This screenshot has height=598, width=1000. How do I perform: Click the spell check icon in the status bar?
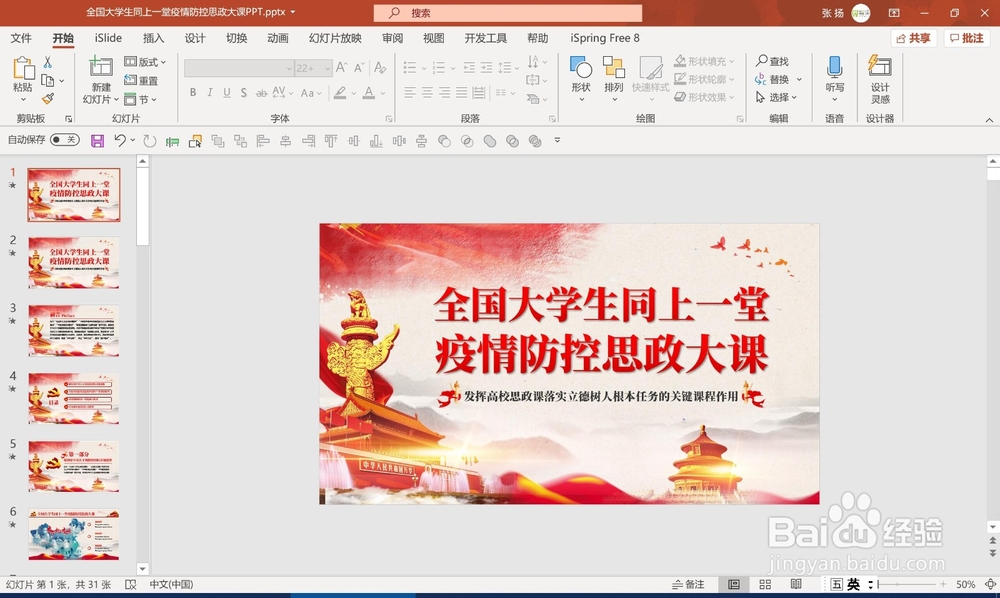tap(131, 585)
